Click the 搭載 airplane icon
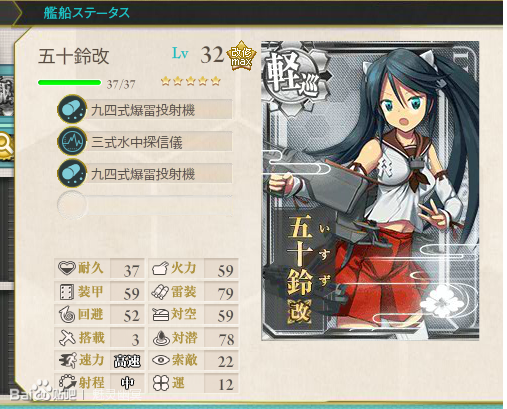 click(x=67, y=337)
